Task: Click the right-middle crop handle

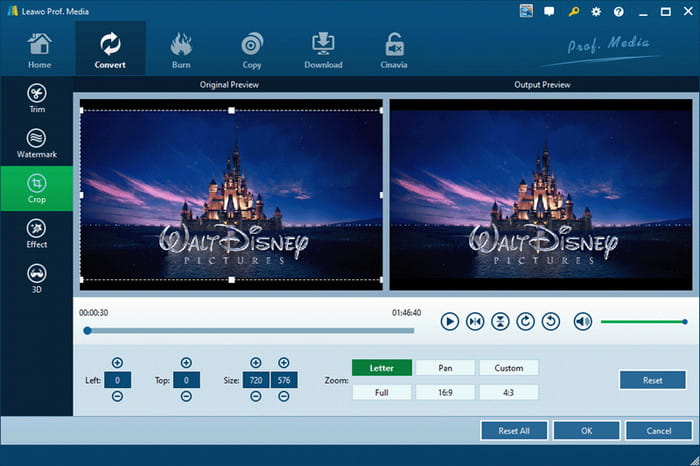Action: pos(381,195)
